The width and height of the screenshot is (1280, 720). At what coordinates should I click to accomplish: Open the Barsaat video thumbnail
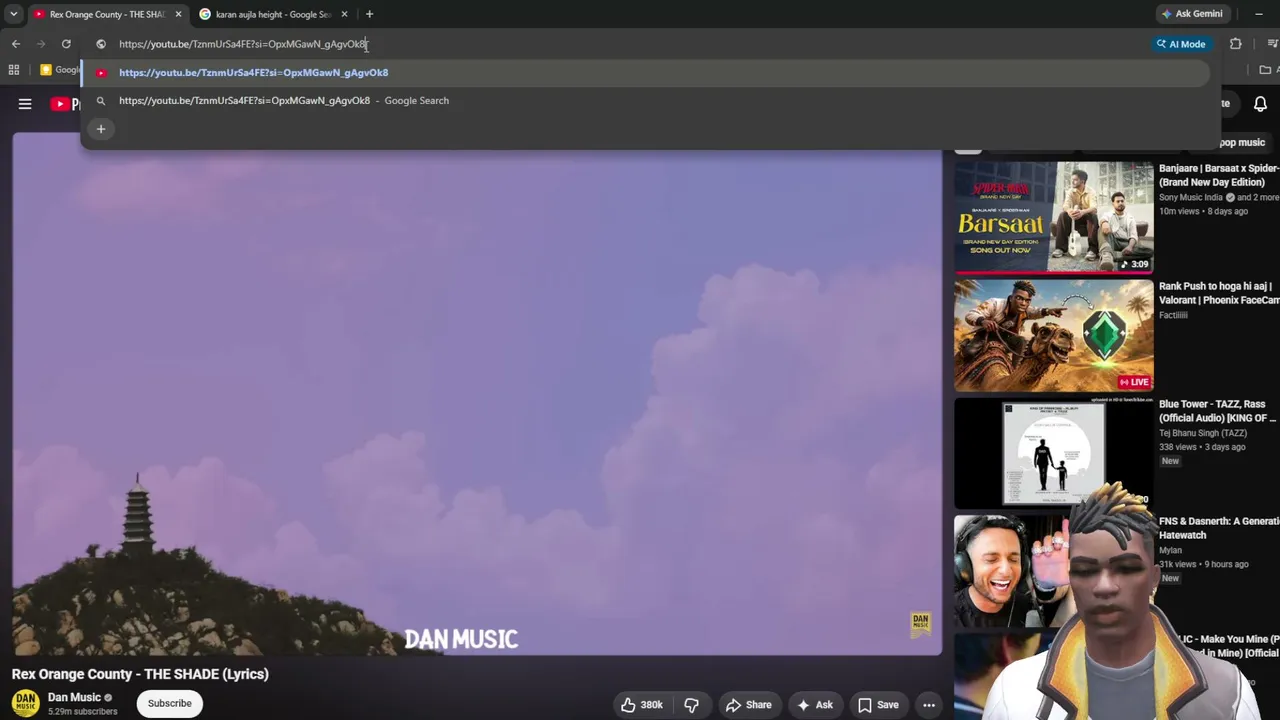1053,218
